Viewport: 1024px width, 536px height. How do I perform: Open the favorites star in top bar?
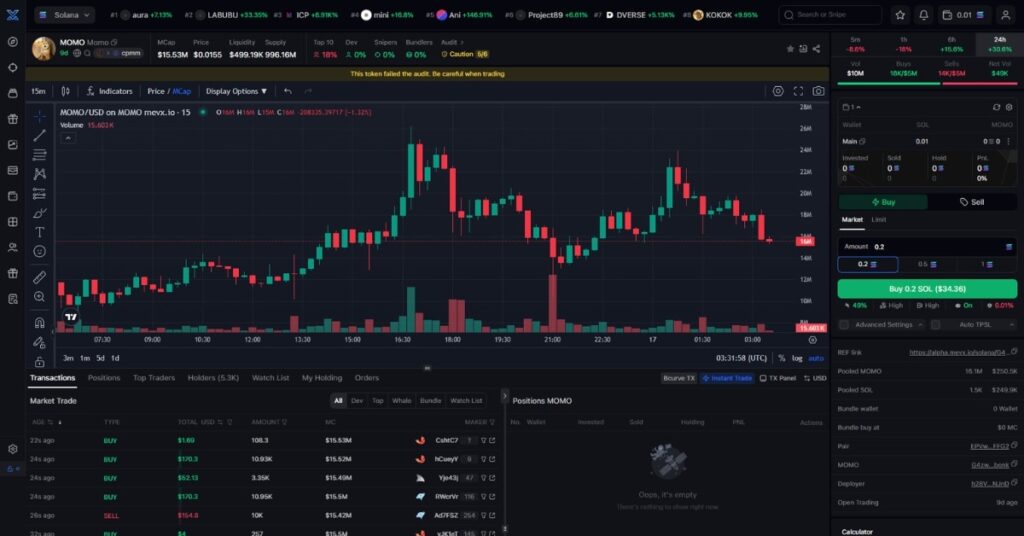coord(900,14)
